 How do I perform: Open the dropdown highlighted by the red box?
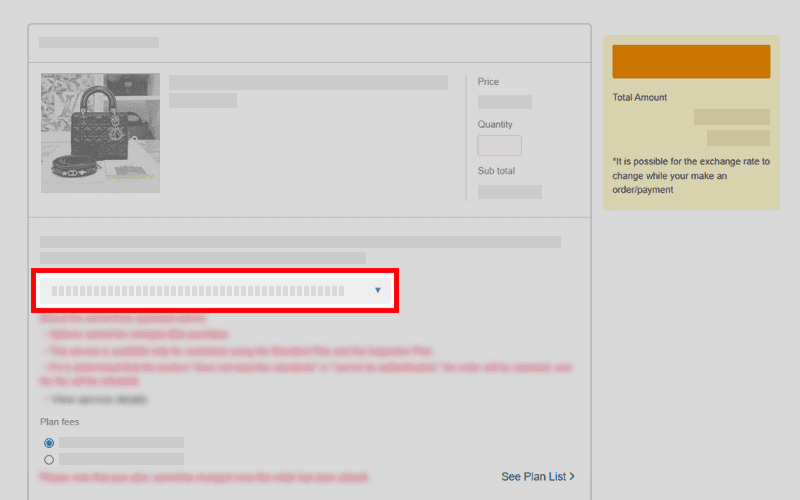215,291
